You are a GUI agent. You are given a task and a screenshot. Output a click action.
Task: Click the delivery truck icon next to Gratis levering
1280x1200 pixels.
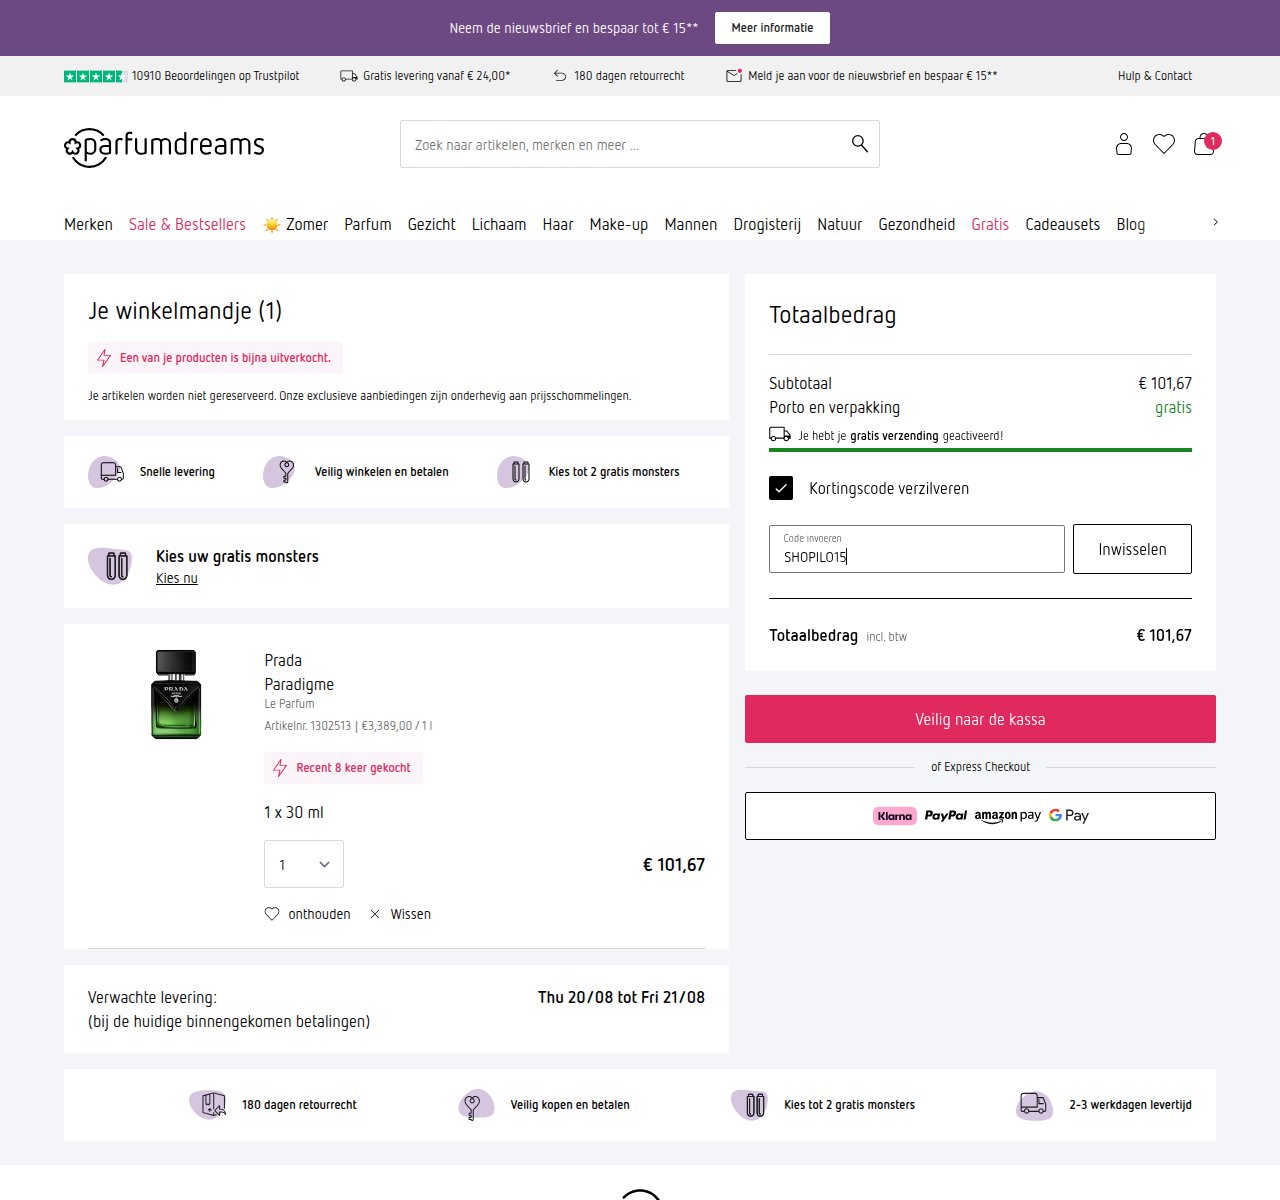click(348, 76)
